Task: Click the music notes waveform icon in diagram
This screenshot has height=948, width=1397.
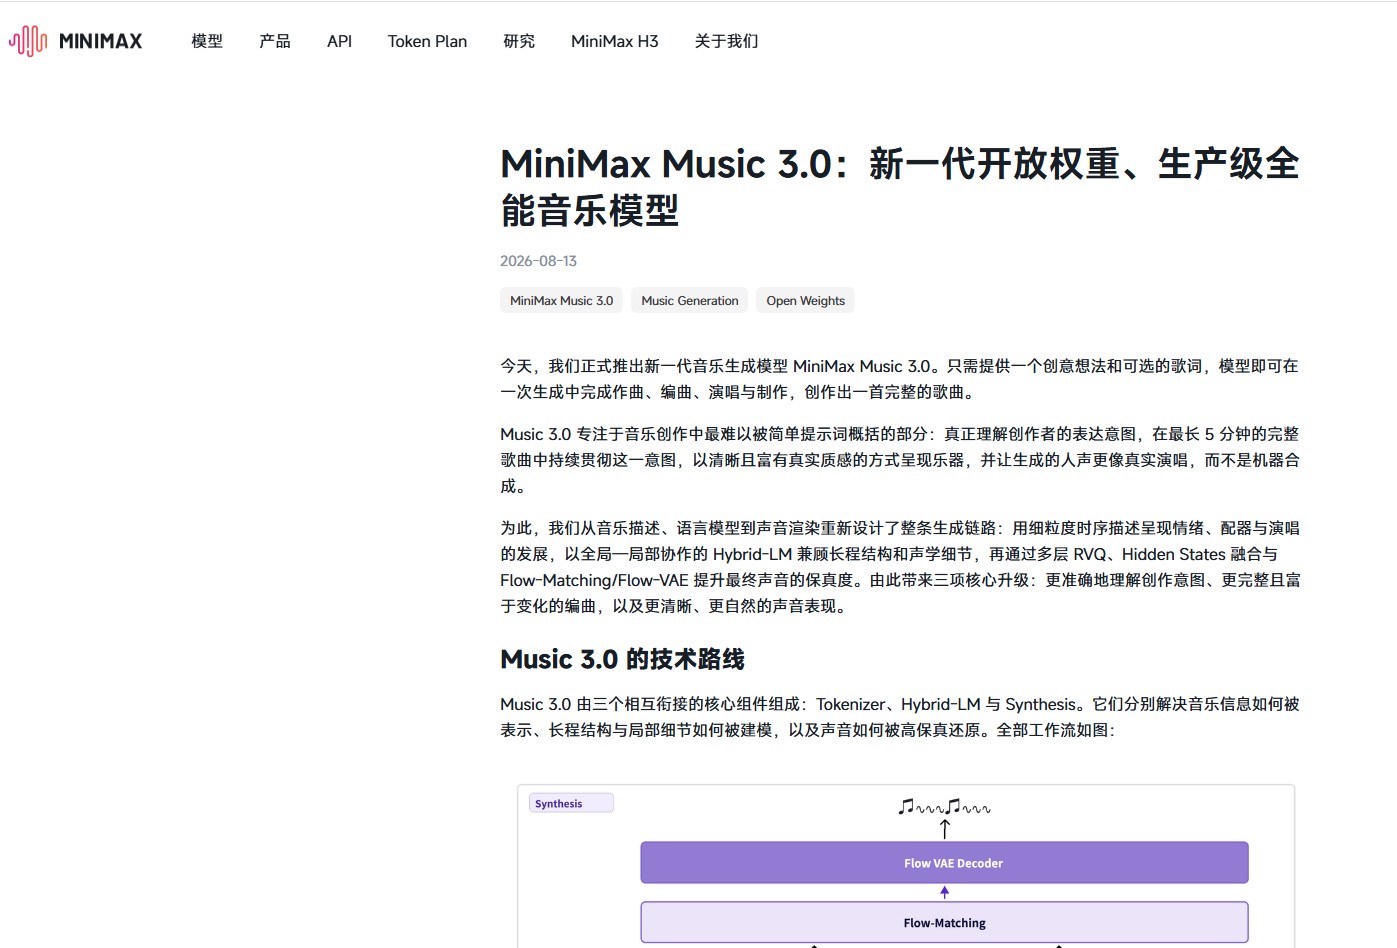Action: (944, 806)
